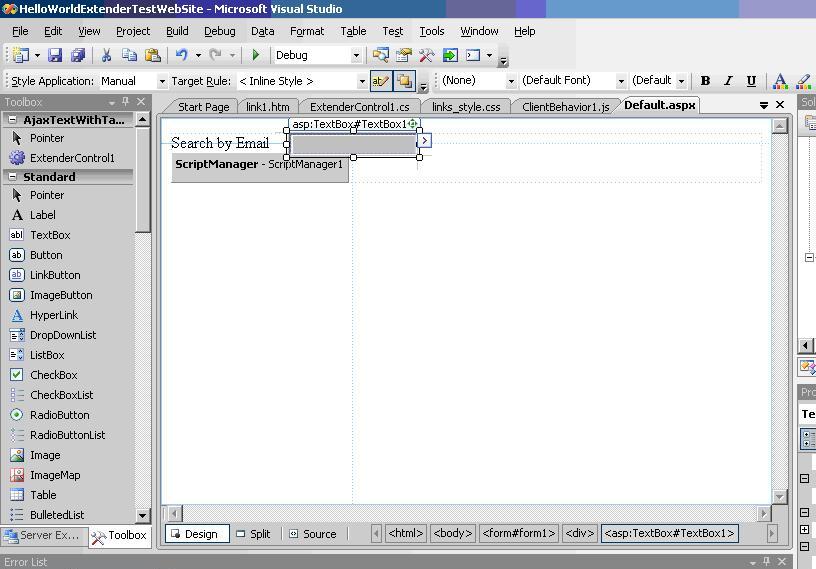Open the Debug configuration dropdown

click(x=356, y=55)
